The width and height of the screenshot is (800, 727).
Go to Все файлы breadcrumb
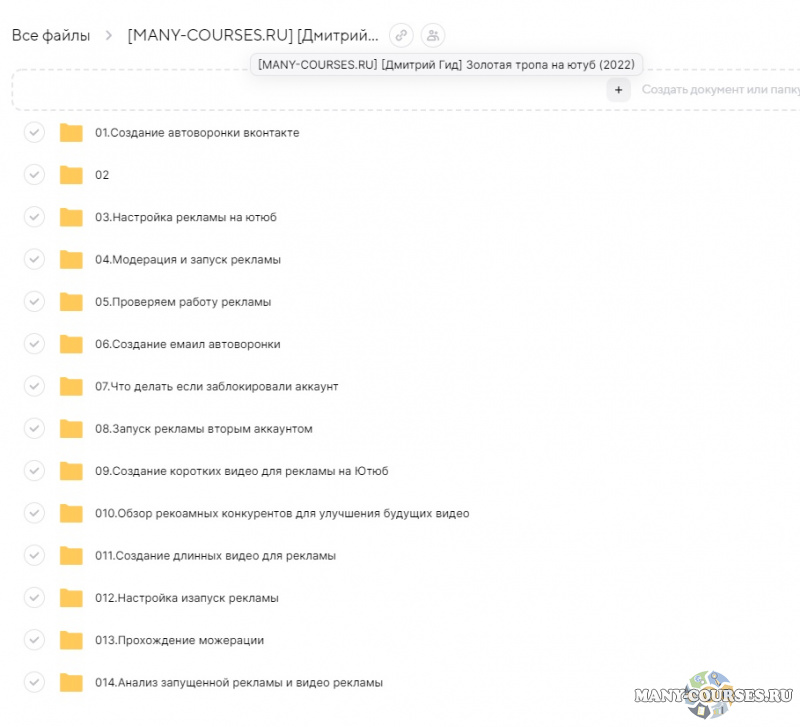coord(50,36)
